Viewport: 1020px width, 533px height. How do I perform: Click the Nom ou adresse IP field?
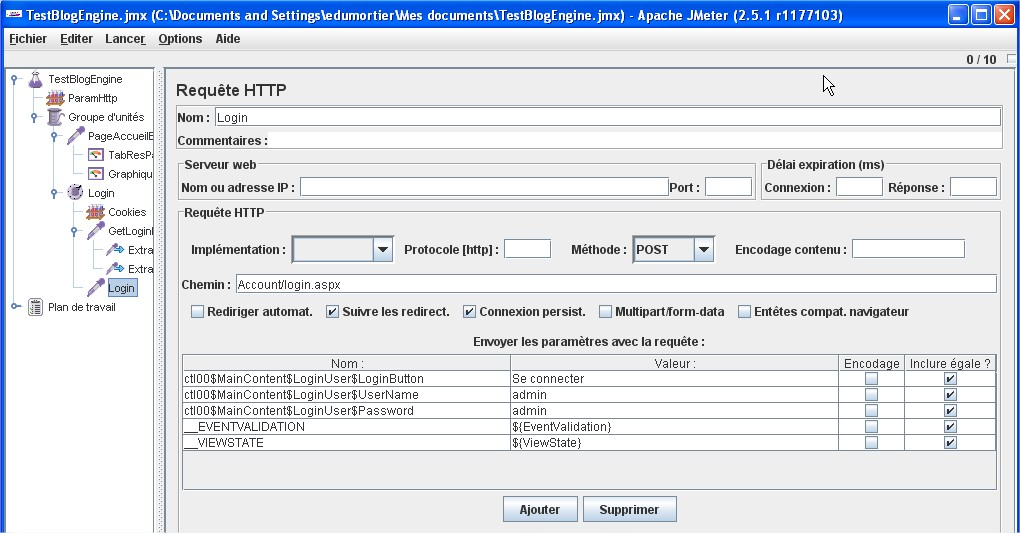(484, 187)
